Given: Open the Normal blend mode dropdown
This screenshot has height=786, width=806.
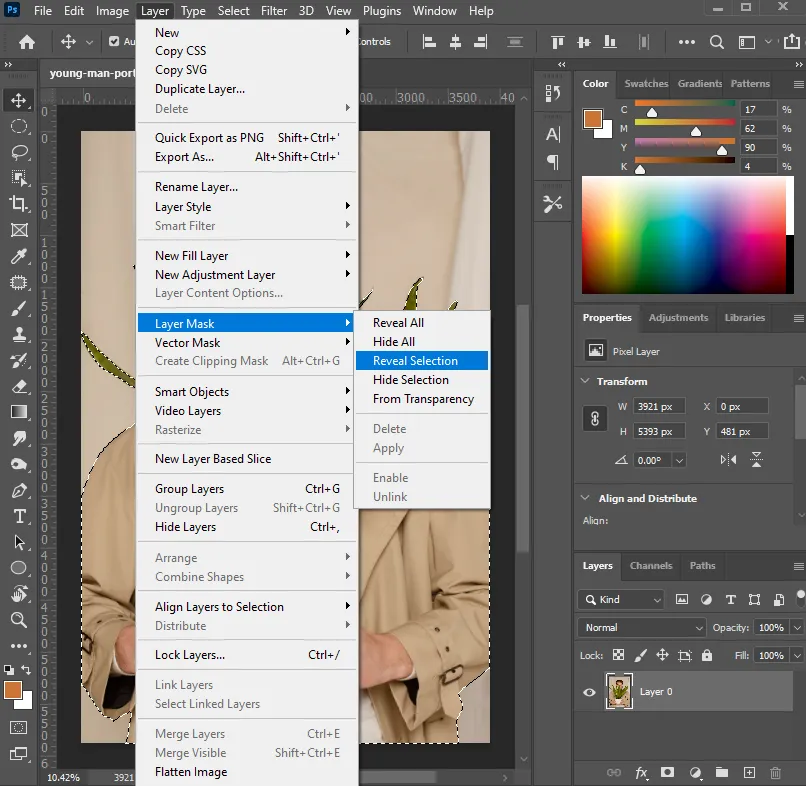Looking at the screenshot, I should 643,628.
